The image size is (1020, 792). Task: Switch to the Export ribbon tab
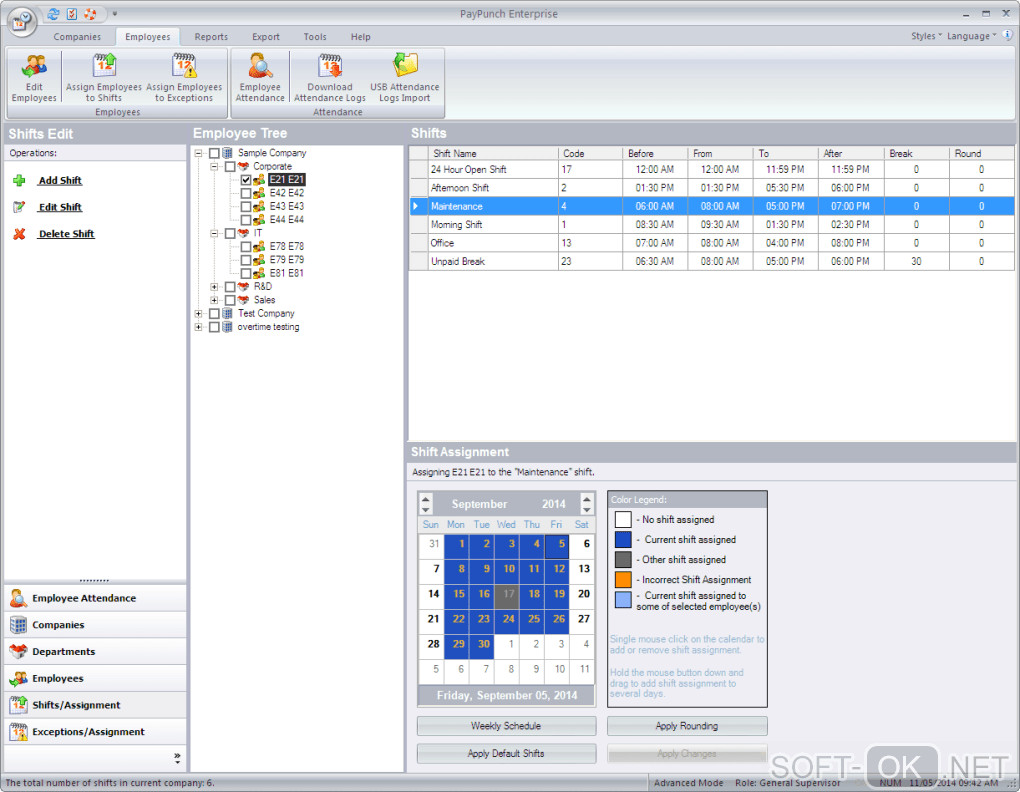266,37
